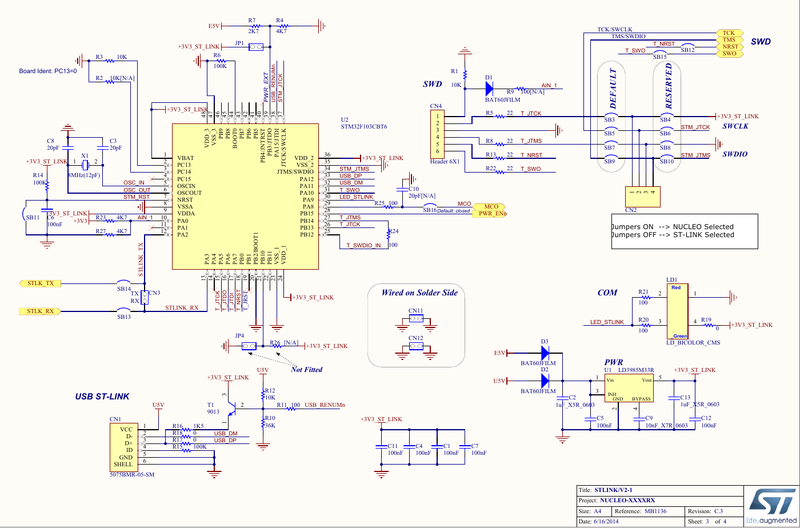The height and width of the screenshot is (528, 800).
Task: Select the STLK_TX port label
Action: (x=40, y=283)
